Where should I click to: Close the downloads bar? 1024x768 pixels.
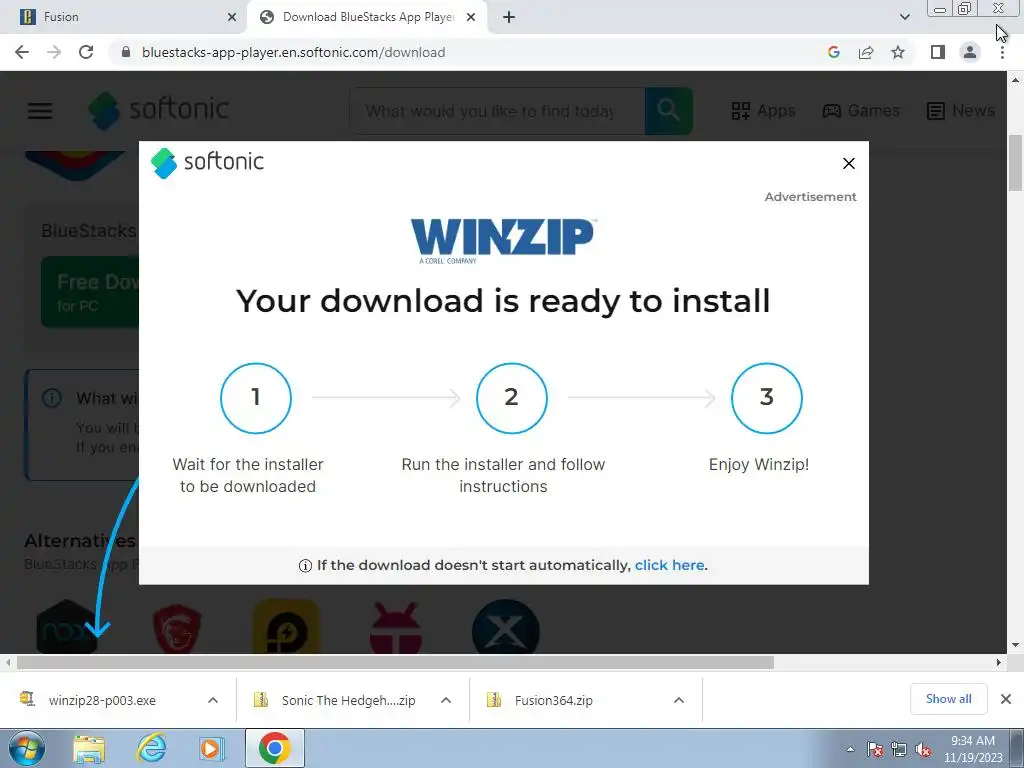(1006, 699)
